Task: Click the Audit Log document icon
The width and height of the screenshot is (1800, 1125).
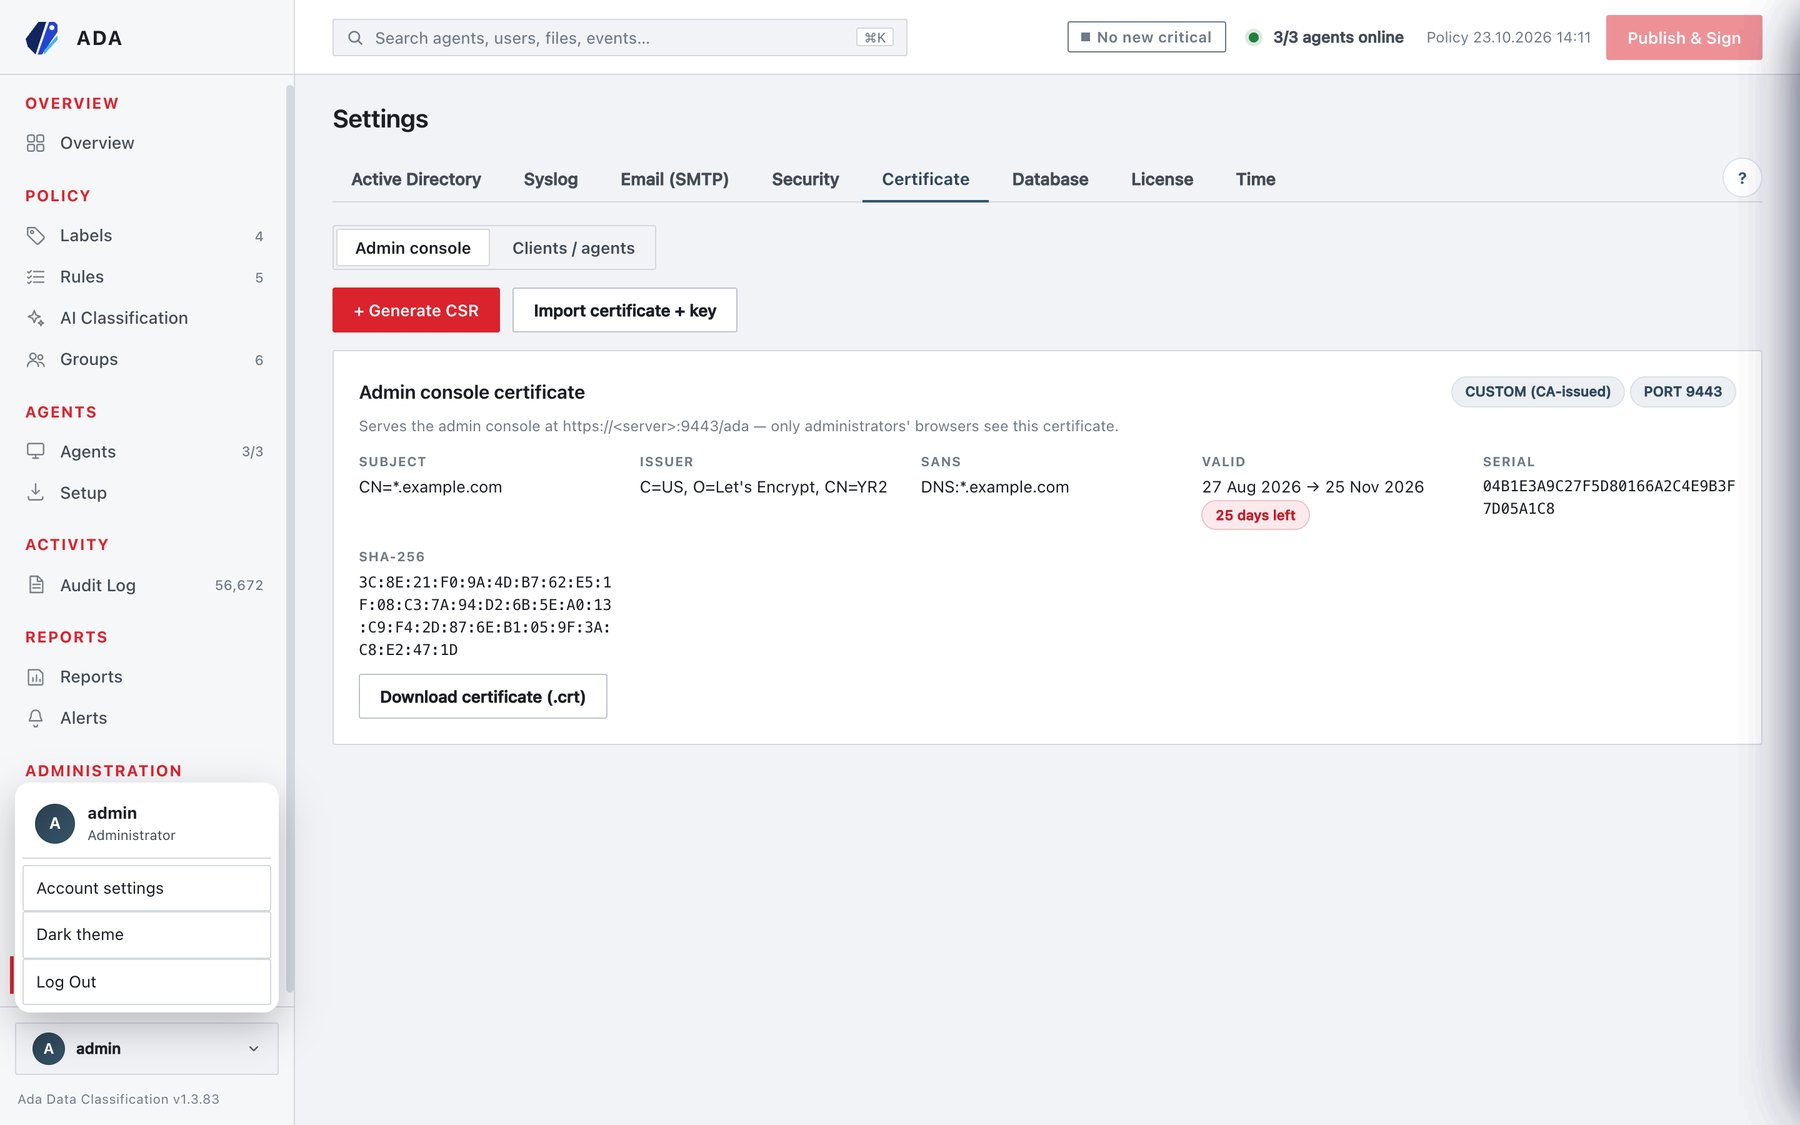Action: (36, 585)
